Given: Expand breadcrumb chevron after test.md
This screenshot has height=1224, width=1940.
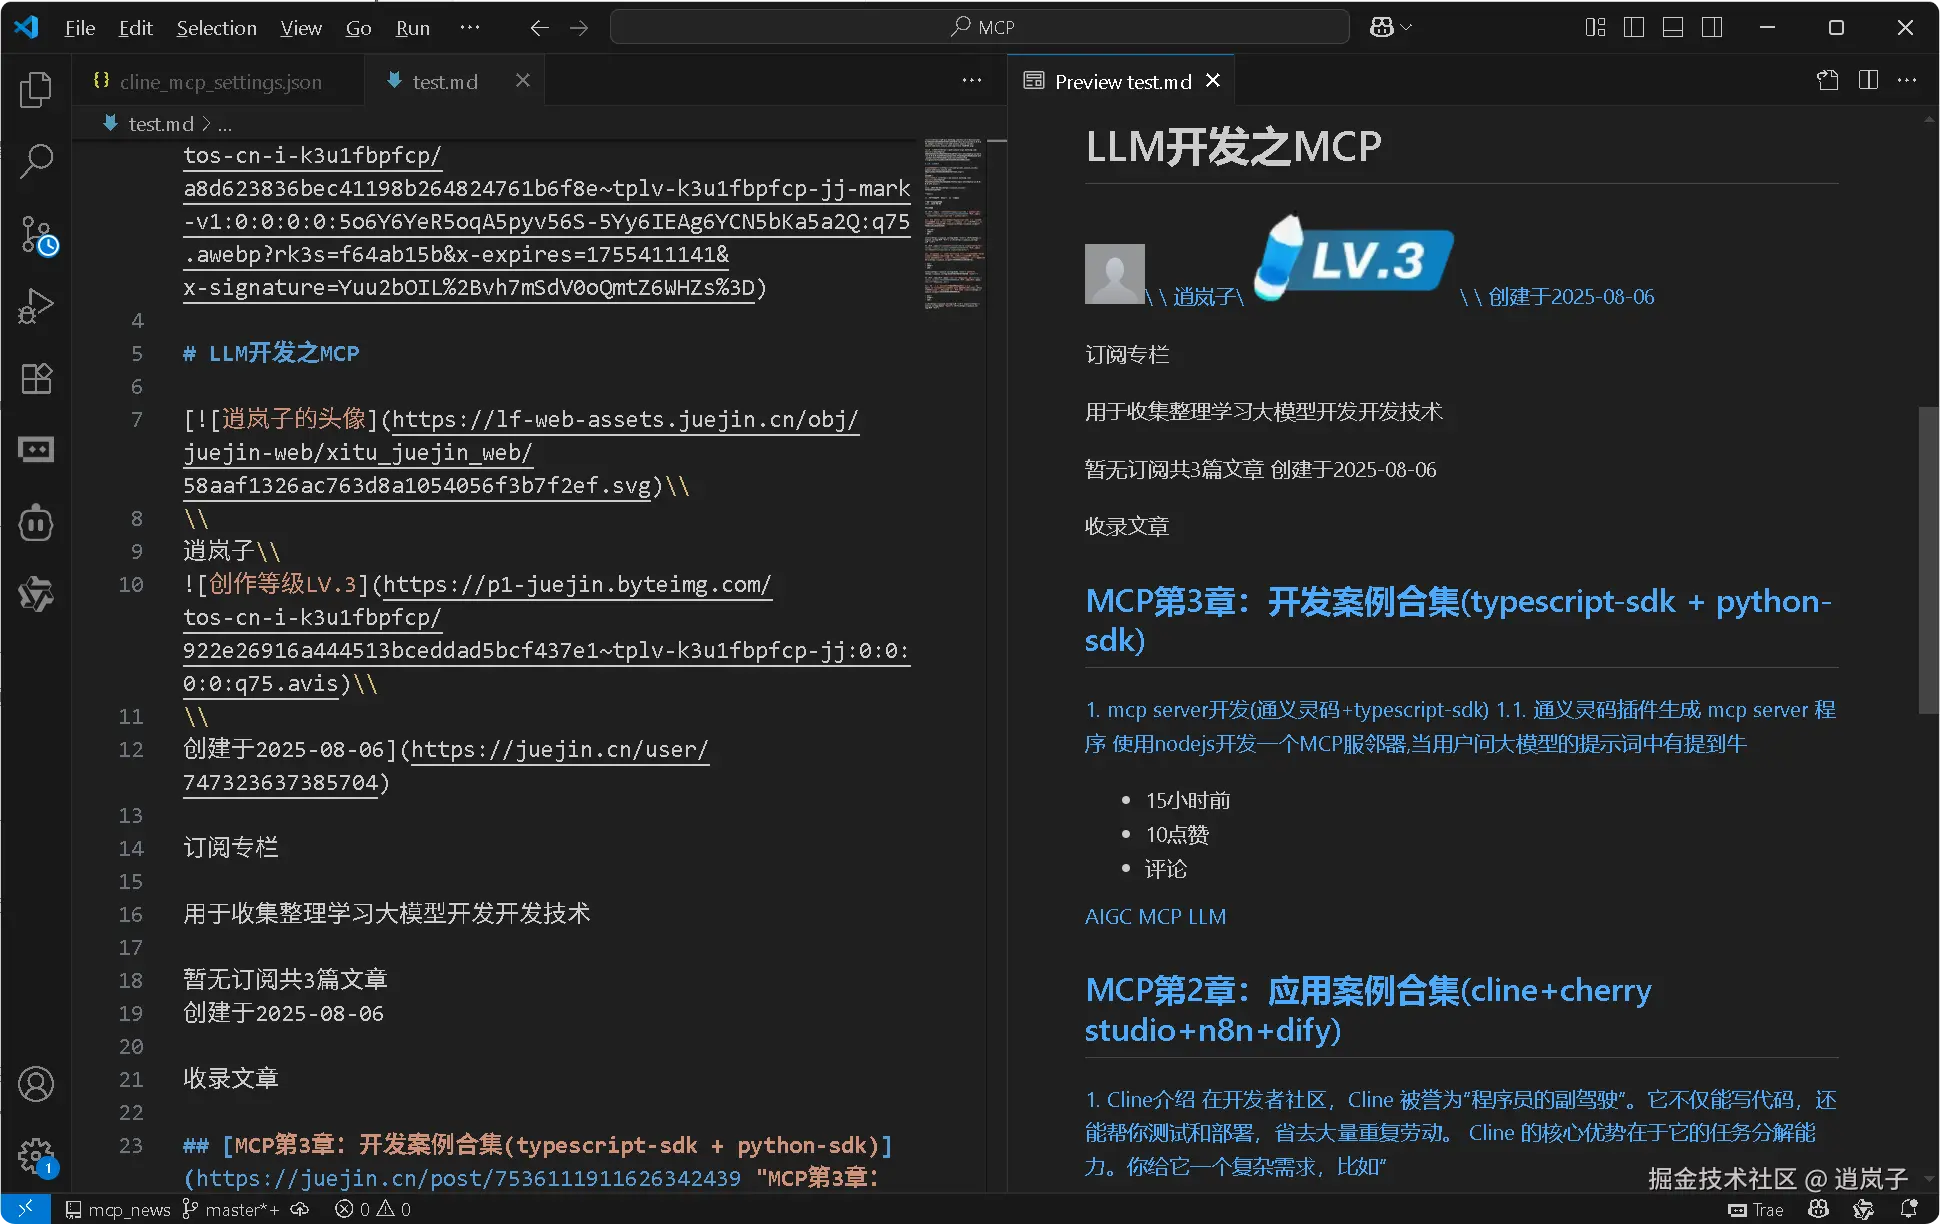Looking at the screenshot, I should 207,124.
